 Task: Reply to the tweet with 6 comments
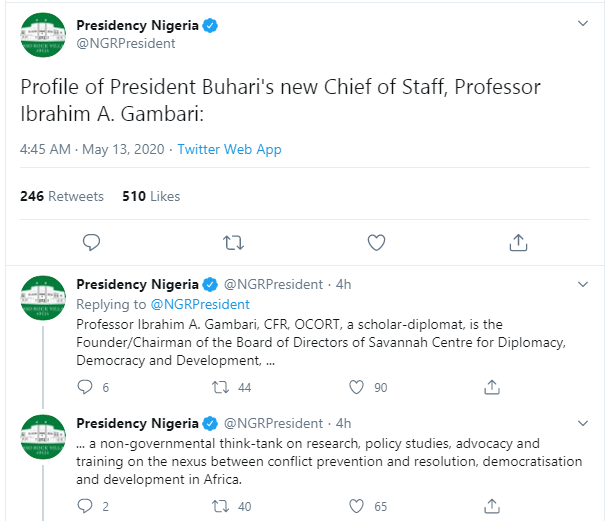click(85, 387)
